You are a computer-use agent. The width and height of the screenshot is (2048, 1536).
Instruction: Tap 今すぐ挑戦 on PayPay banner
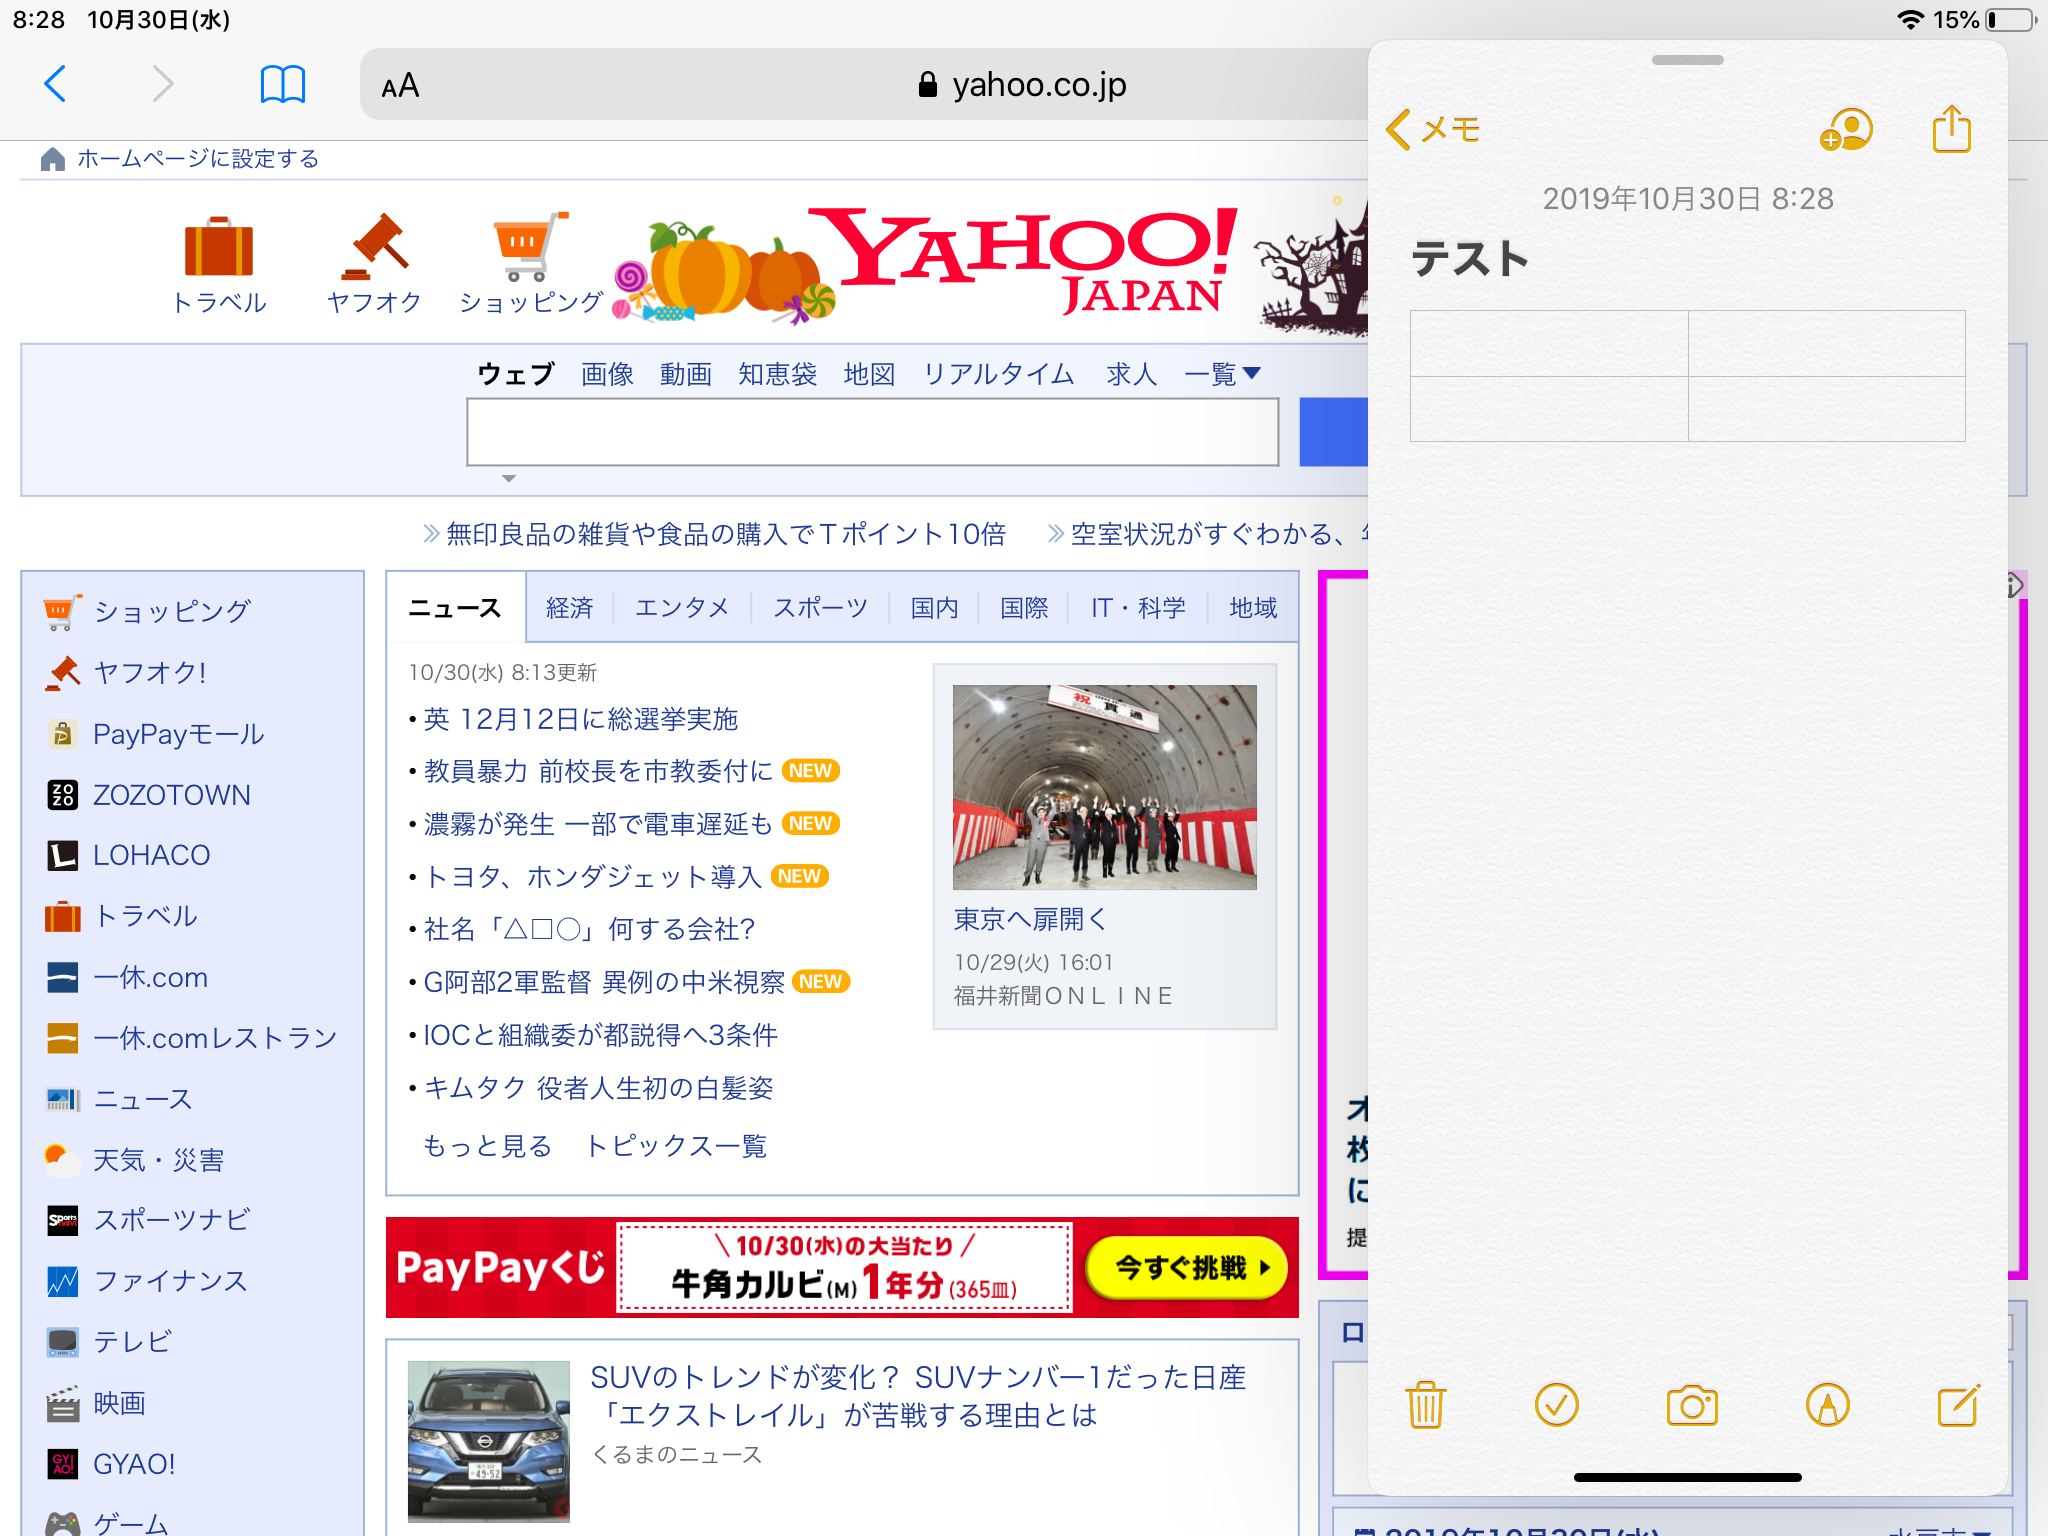pos(1186,1268)
